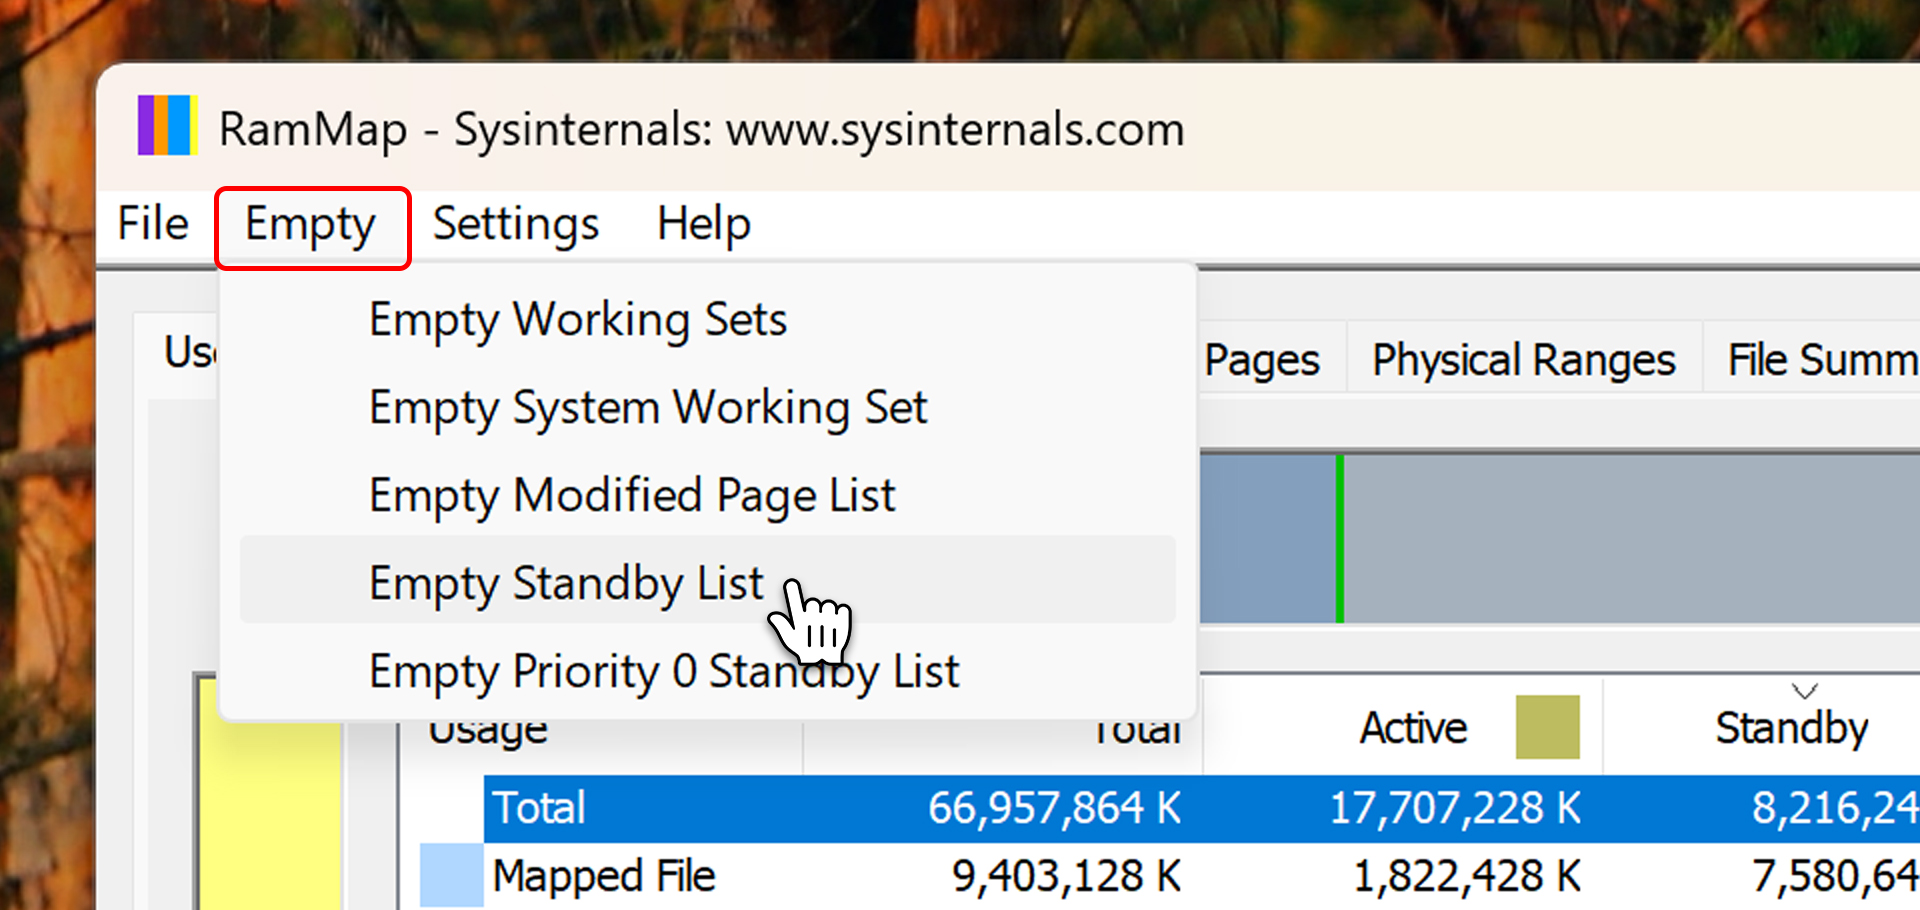Open the Settings menu
Screen dimensions: 1920x910
click(x=515, y=224)
